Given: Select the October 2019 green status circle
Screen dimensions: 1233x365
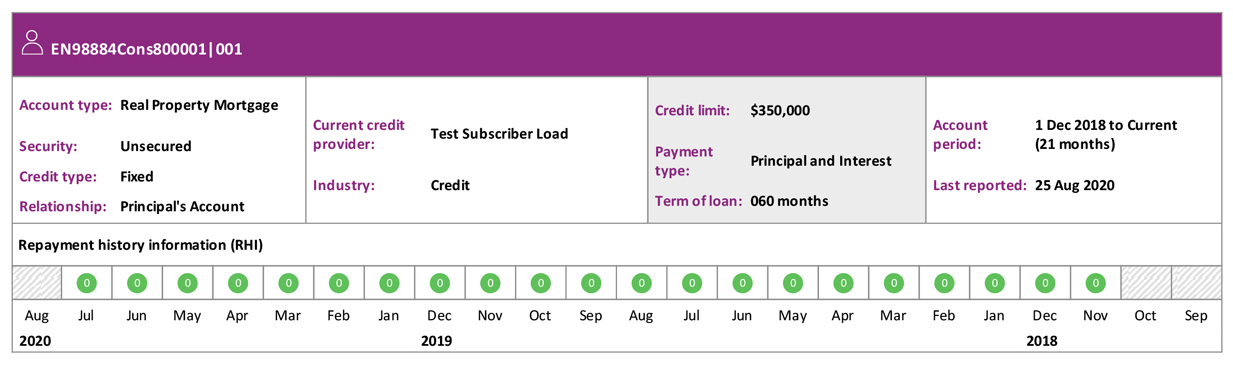Looking at the screenshot, I should [x=541, y=283].
